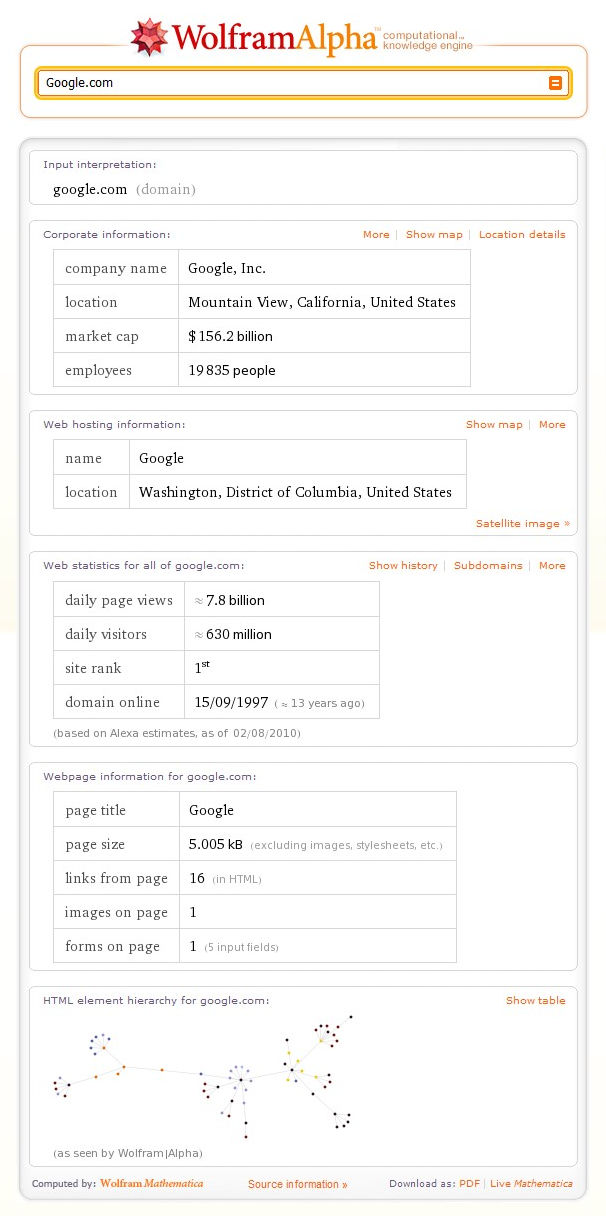Open Location details link
606x1216 pixels.
[x=522, y=235]
